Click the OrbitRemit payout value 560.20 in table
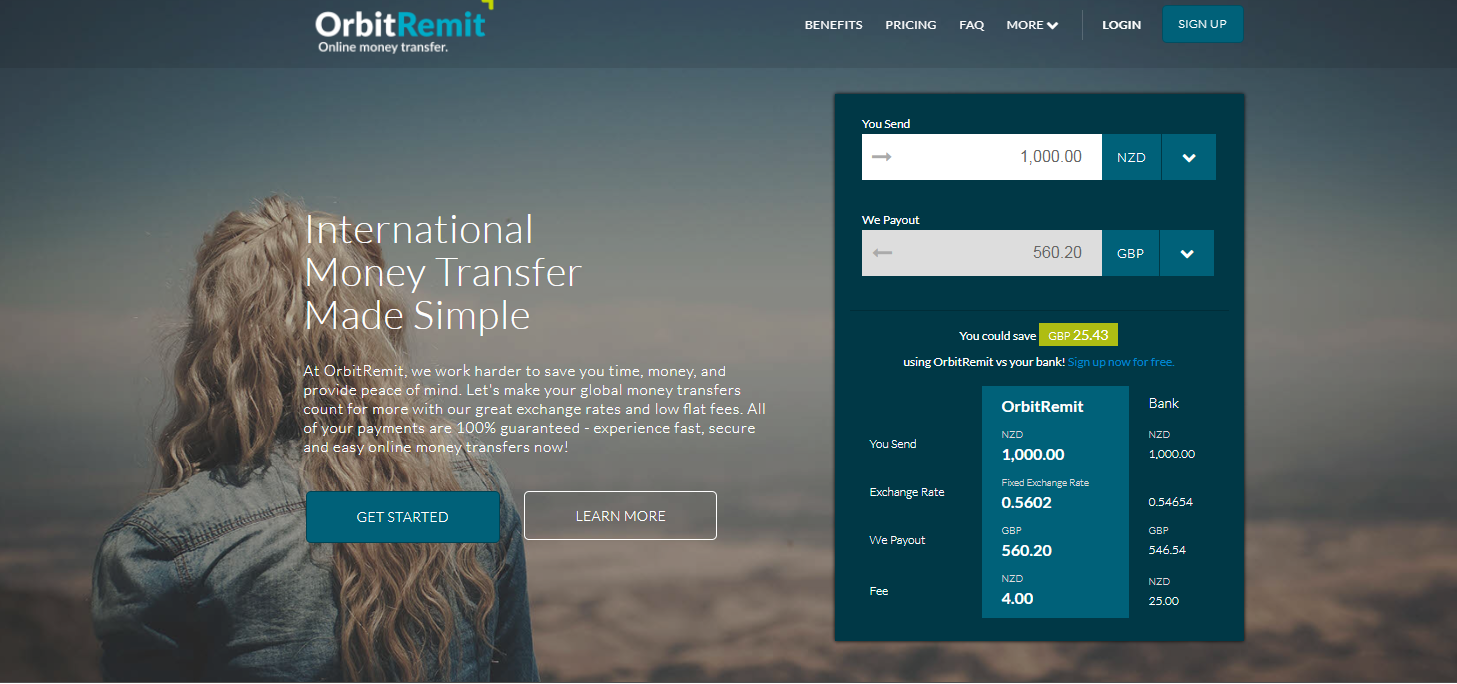 point(1026,551)
